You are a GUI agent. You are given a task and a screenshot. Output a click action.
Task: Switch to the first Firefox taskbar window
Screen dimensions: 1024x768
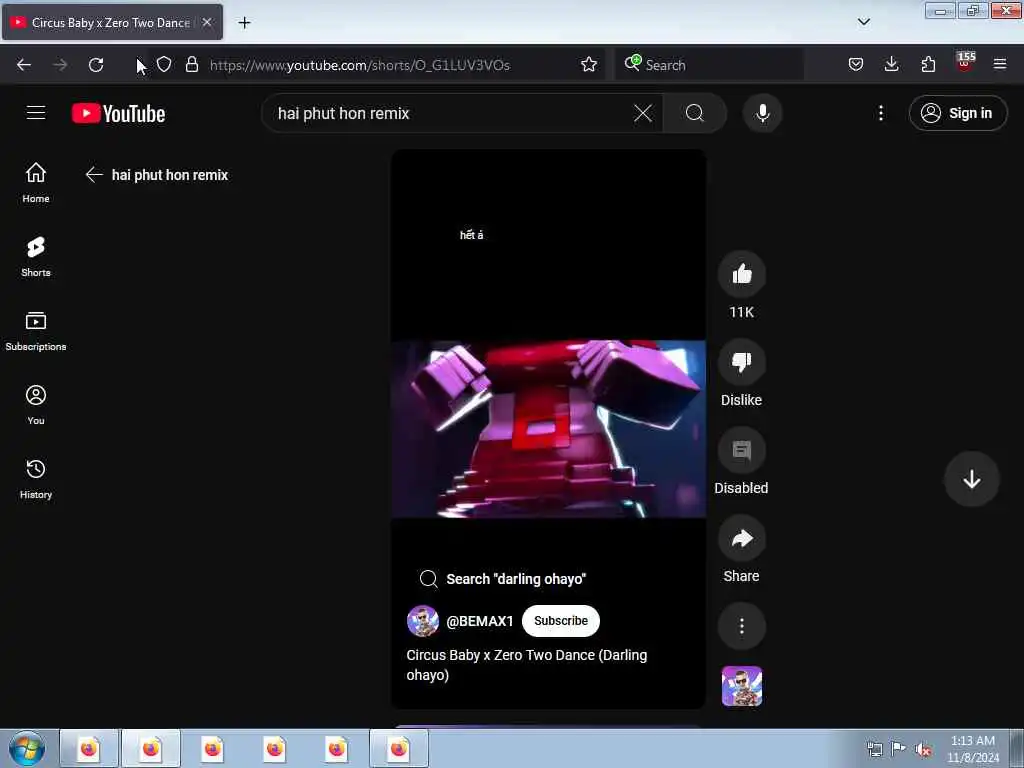[89, 748]
